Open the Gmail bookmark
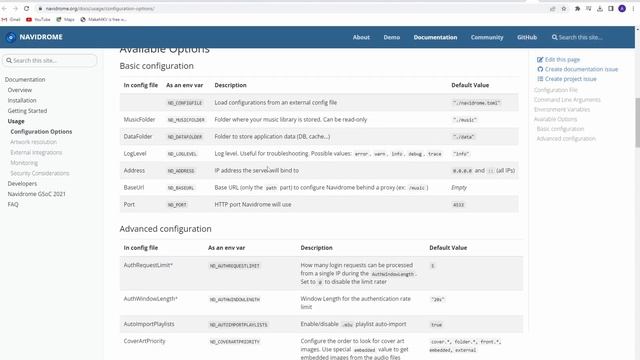This screenshot has height=360, width=640. tap(11, 19)
